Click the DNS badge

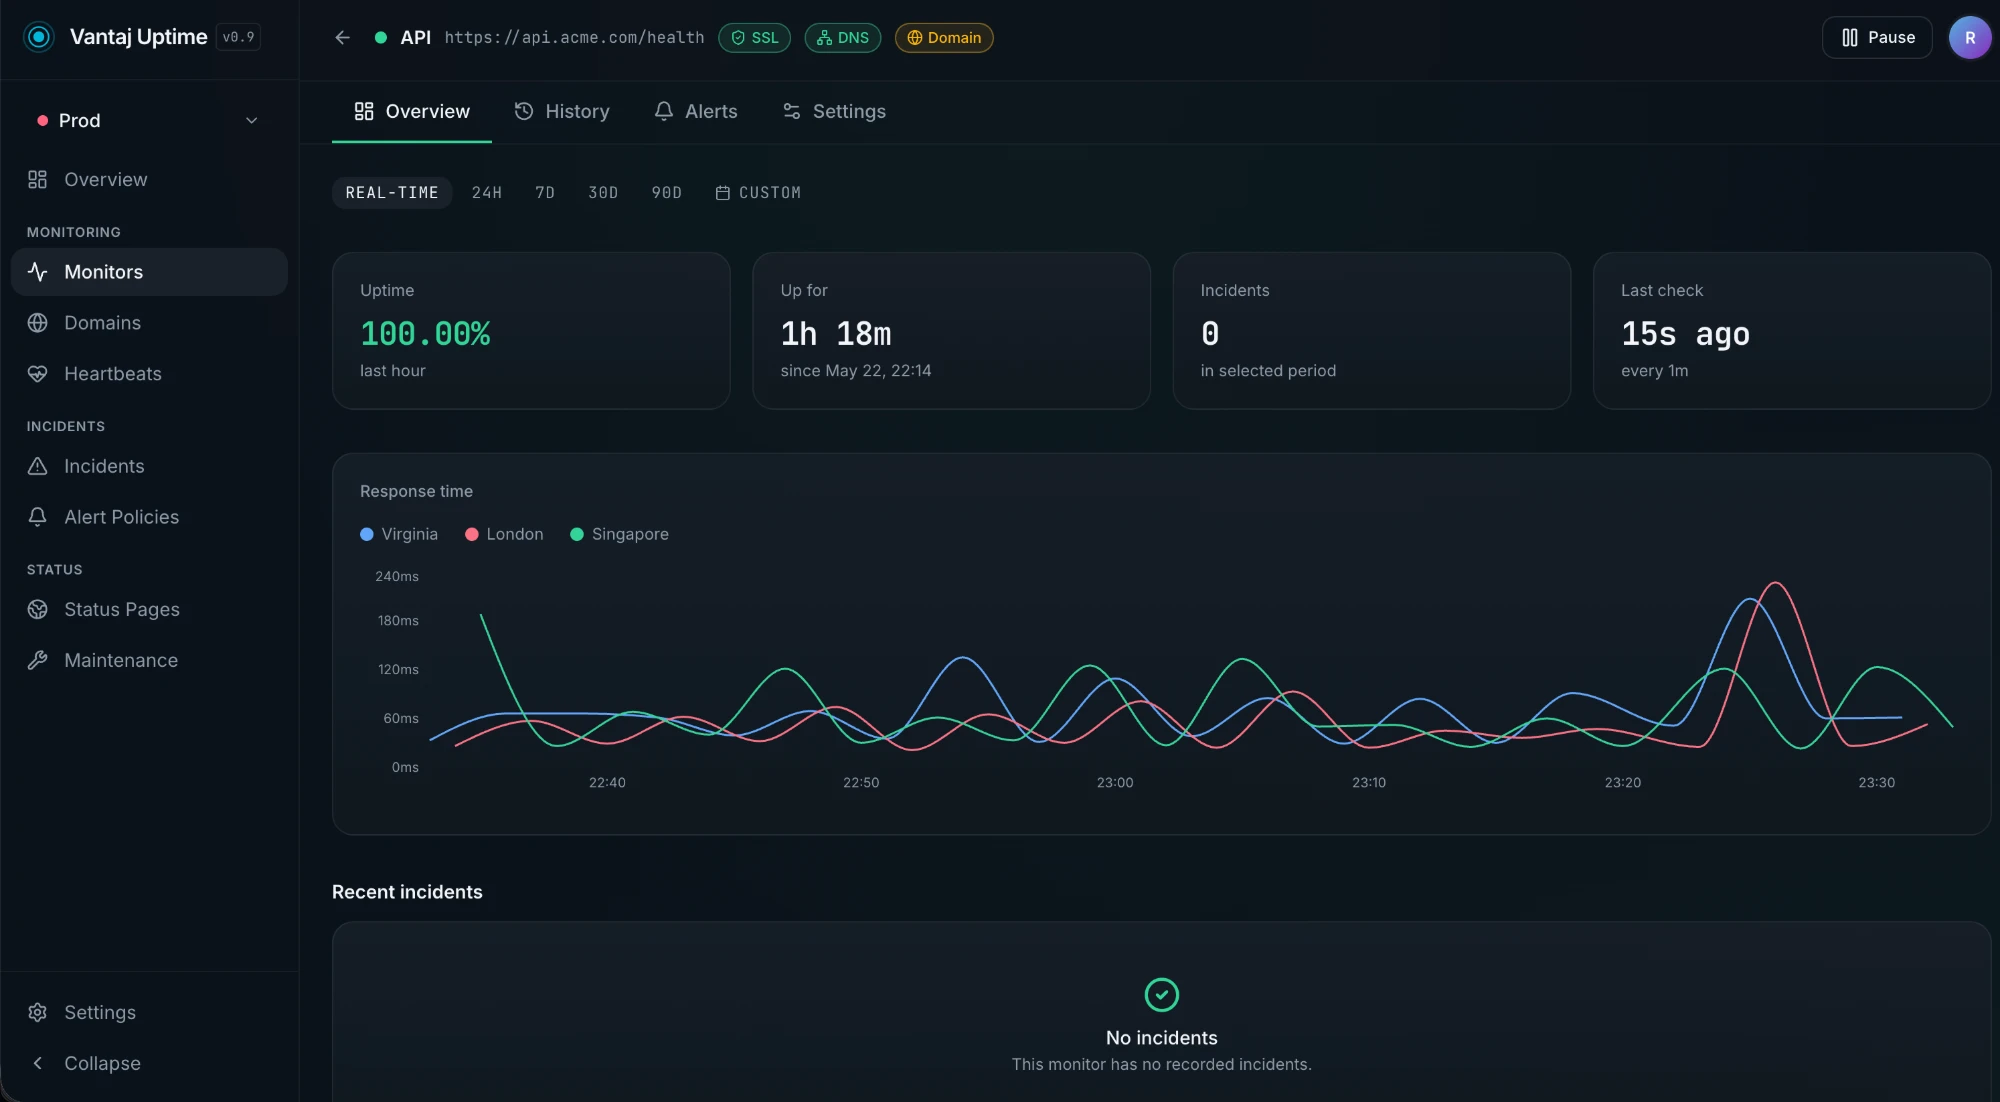[x=843, y=38]
